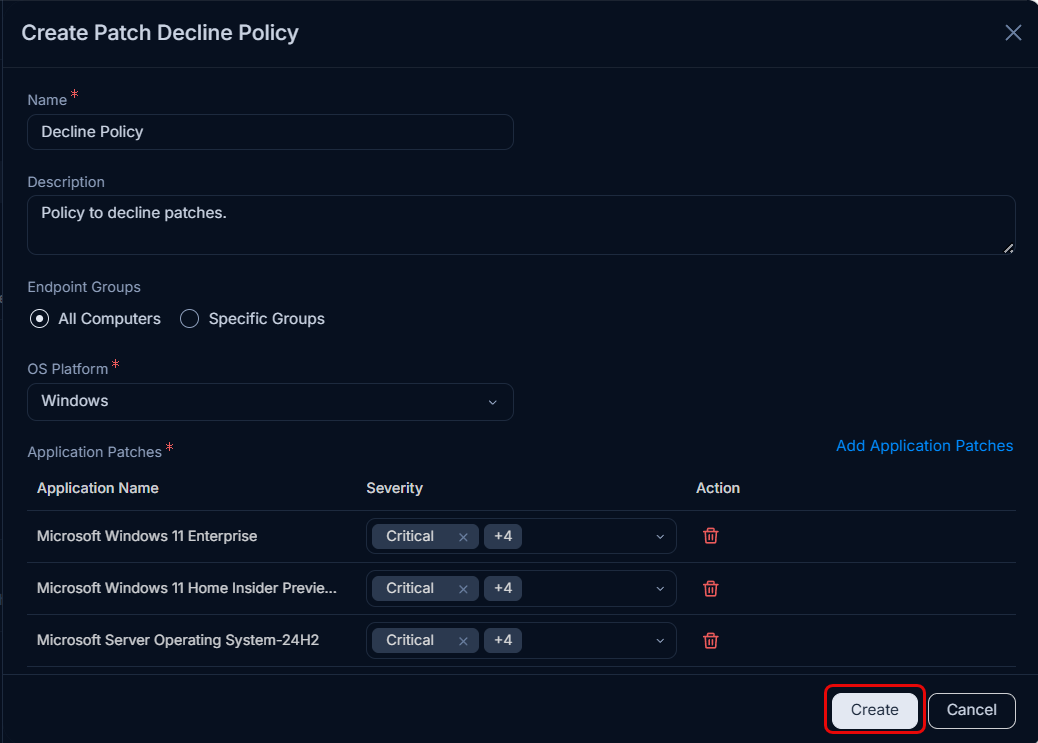Expand severity dropdown for Server Operating System-24H2
Screen dimensions: 1038x743
[x=660, y=641]
